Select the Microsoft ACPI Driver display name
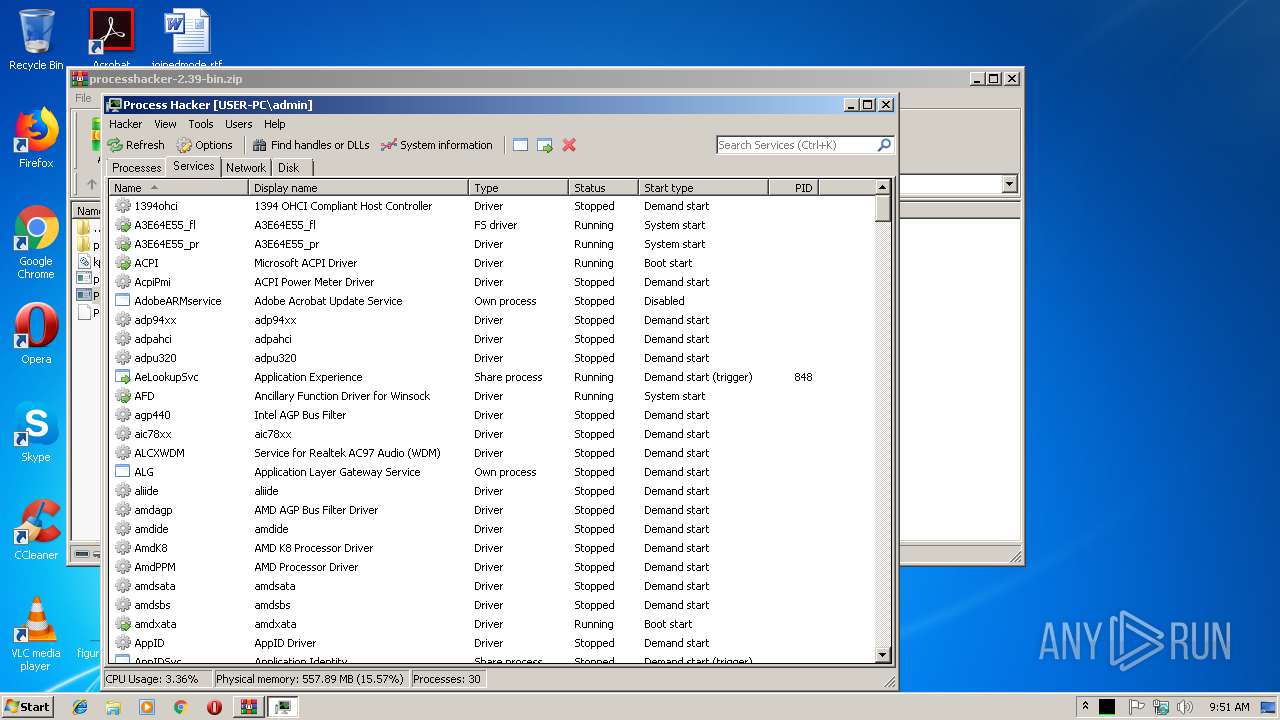 click(x=305, y=263)
